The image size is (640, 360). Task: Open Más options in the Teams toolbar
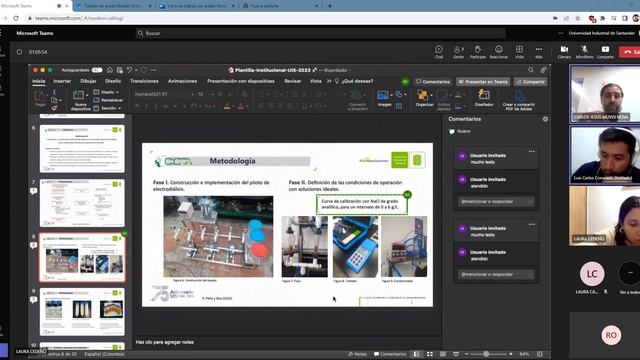(x=539, y=52)
